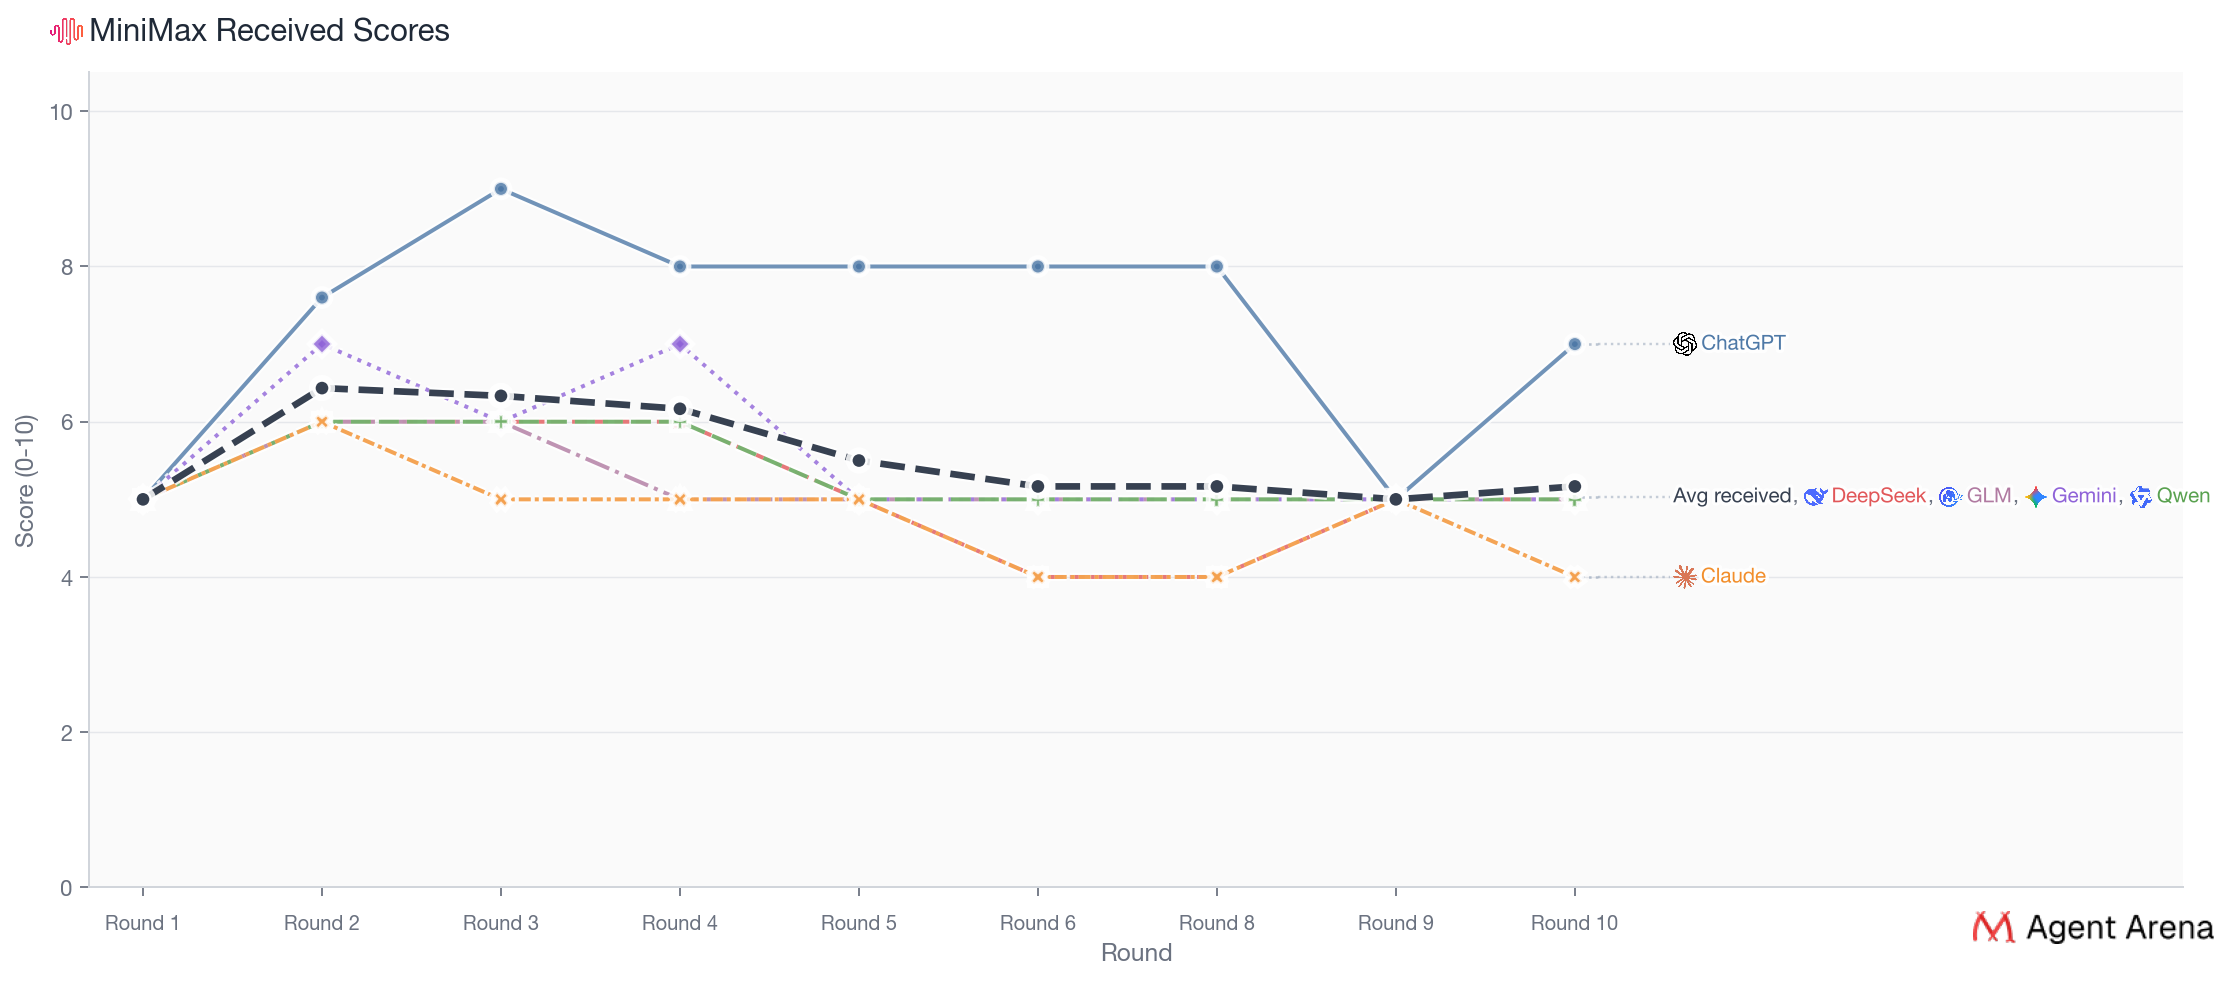2230x981 pixels.
Task: Click the Qwen logo icon
Action: coord(2140,497)
